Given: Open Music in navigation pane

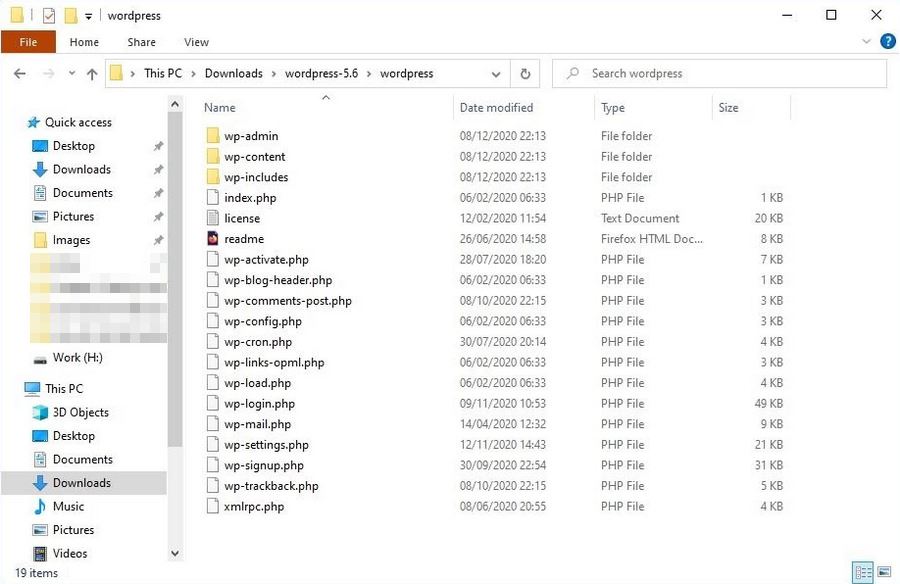Looking at the screenshot, I should point(68,506).
